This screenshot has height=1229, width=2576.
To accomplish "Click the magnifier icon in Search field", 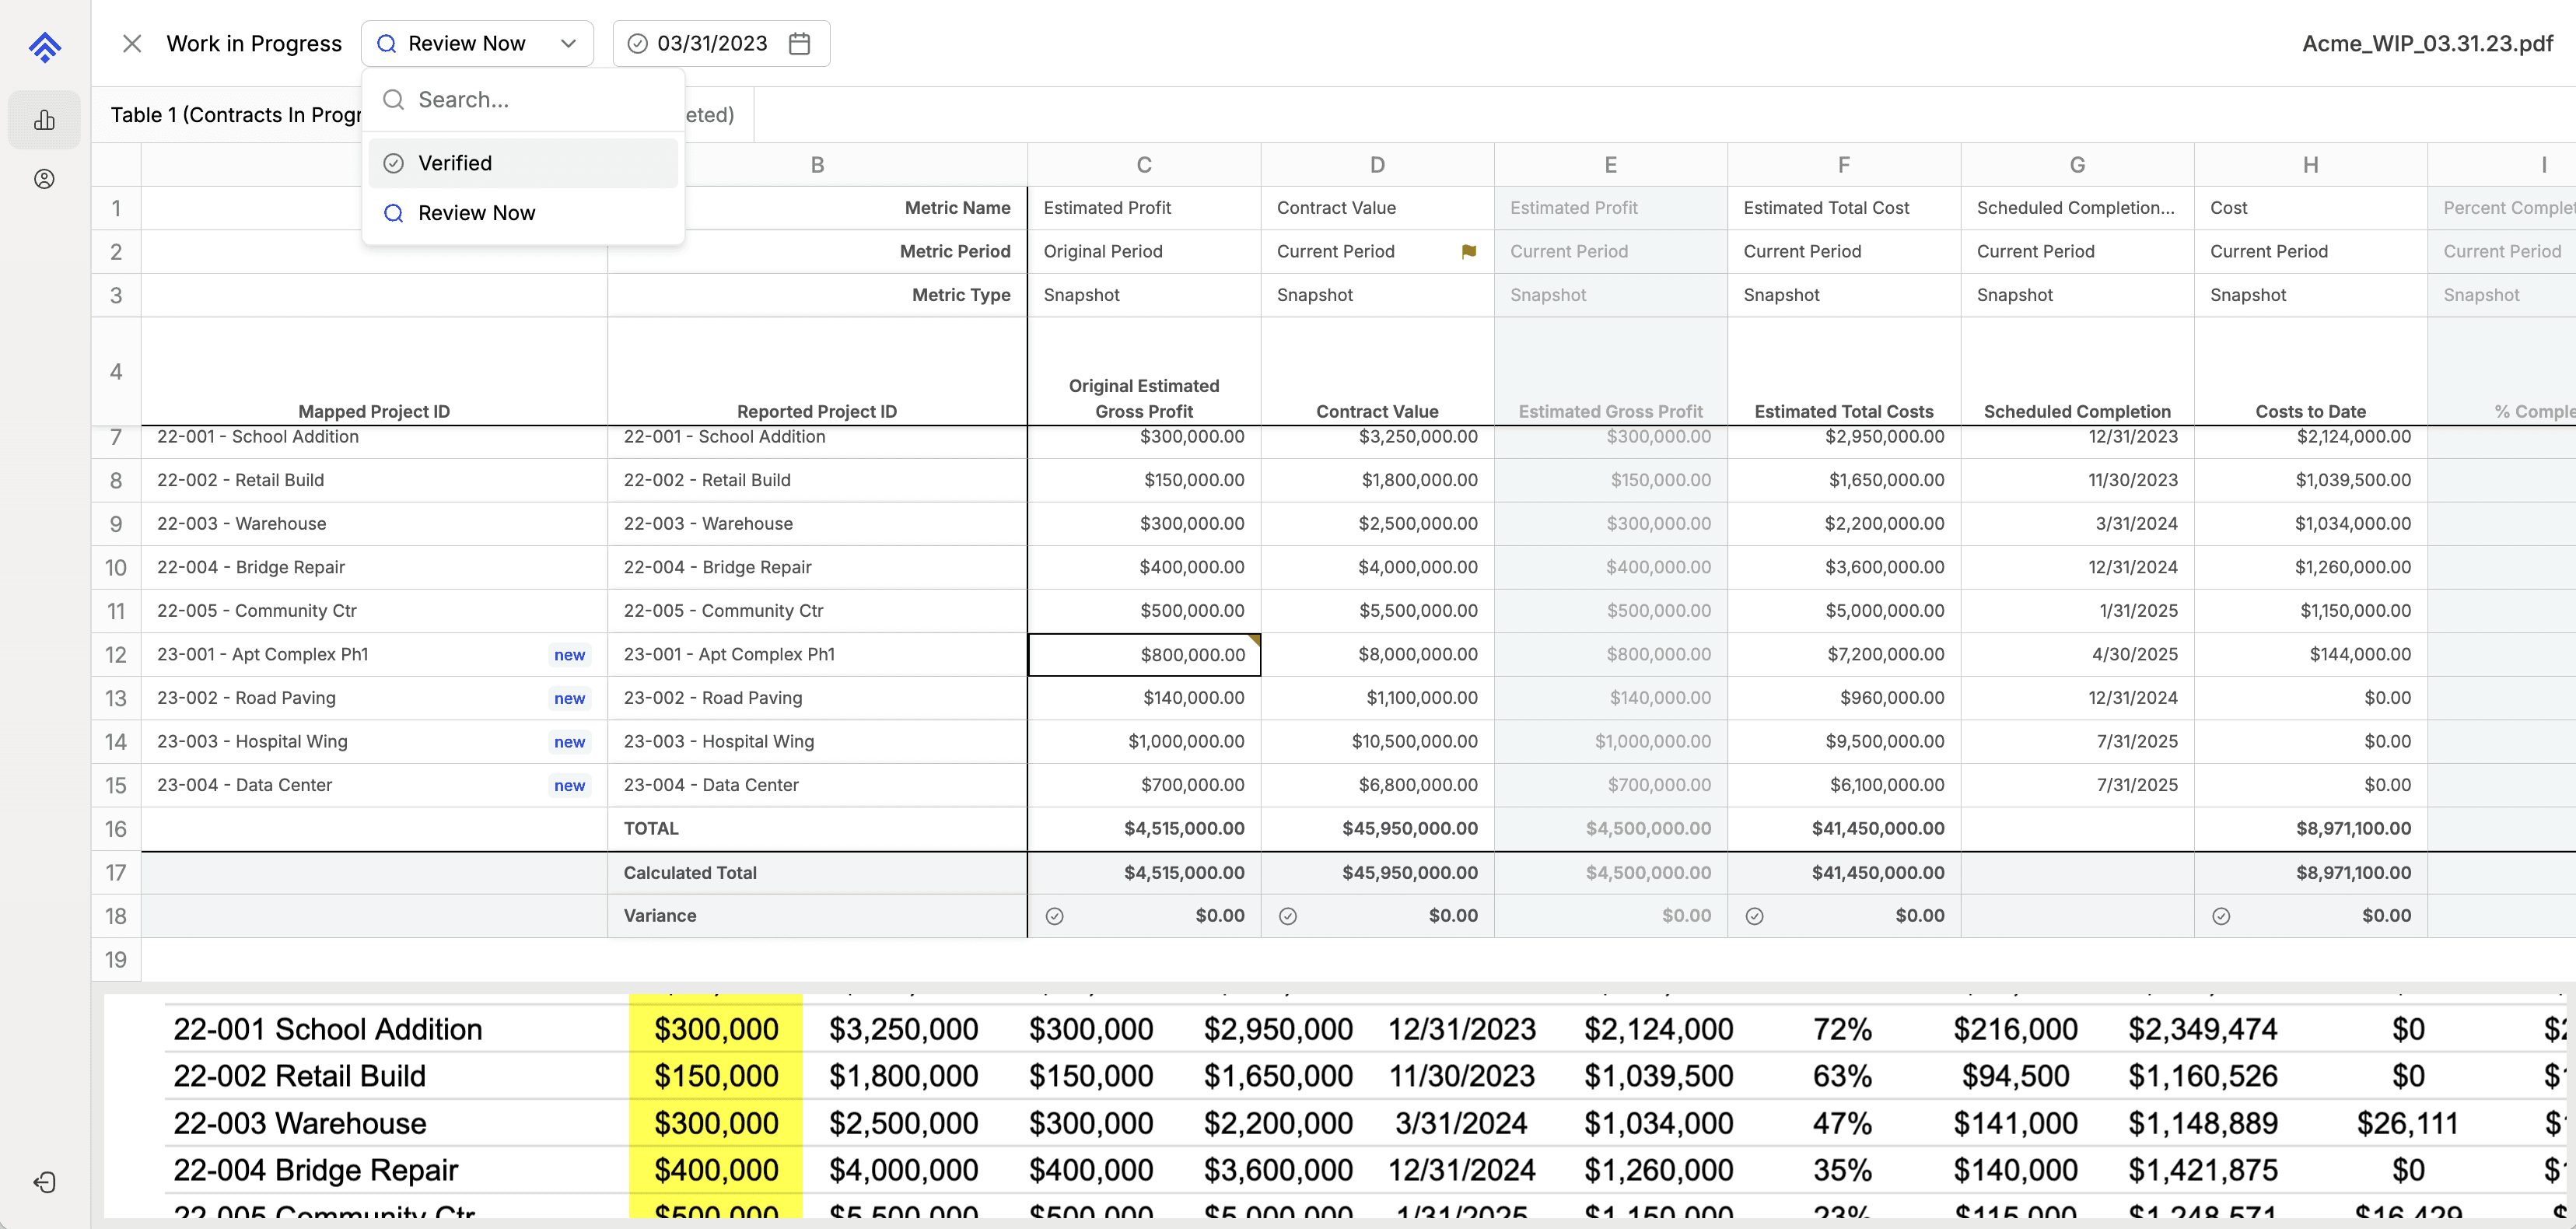I will click(394, 99).
